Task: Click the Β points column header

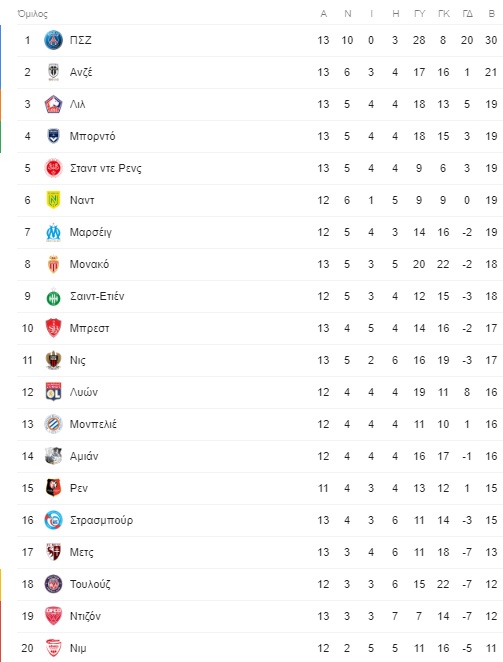Action: pyautogui.click(x=491, y=14)
